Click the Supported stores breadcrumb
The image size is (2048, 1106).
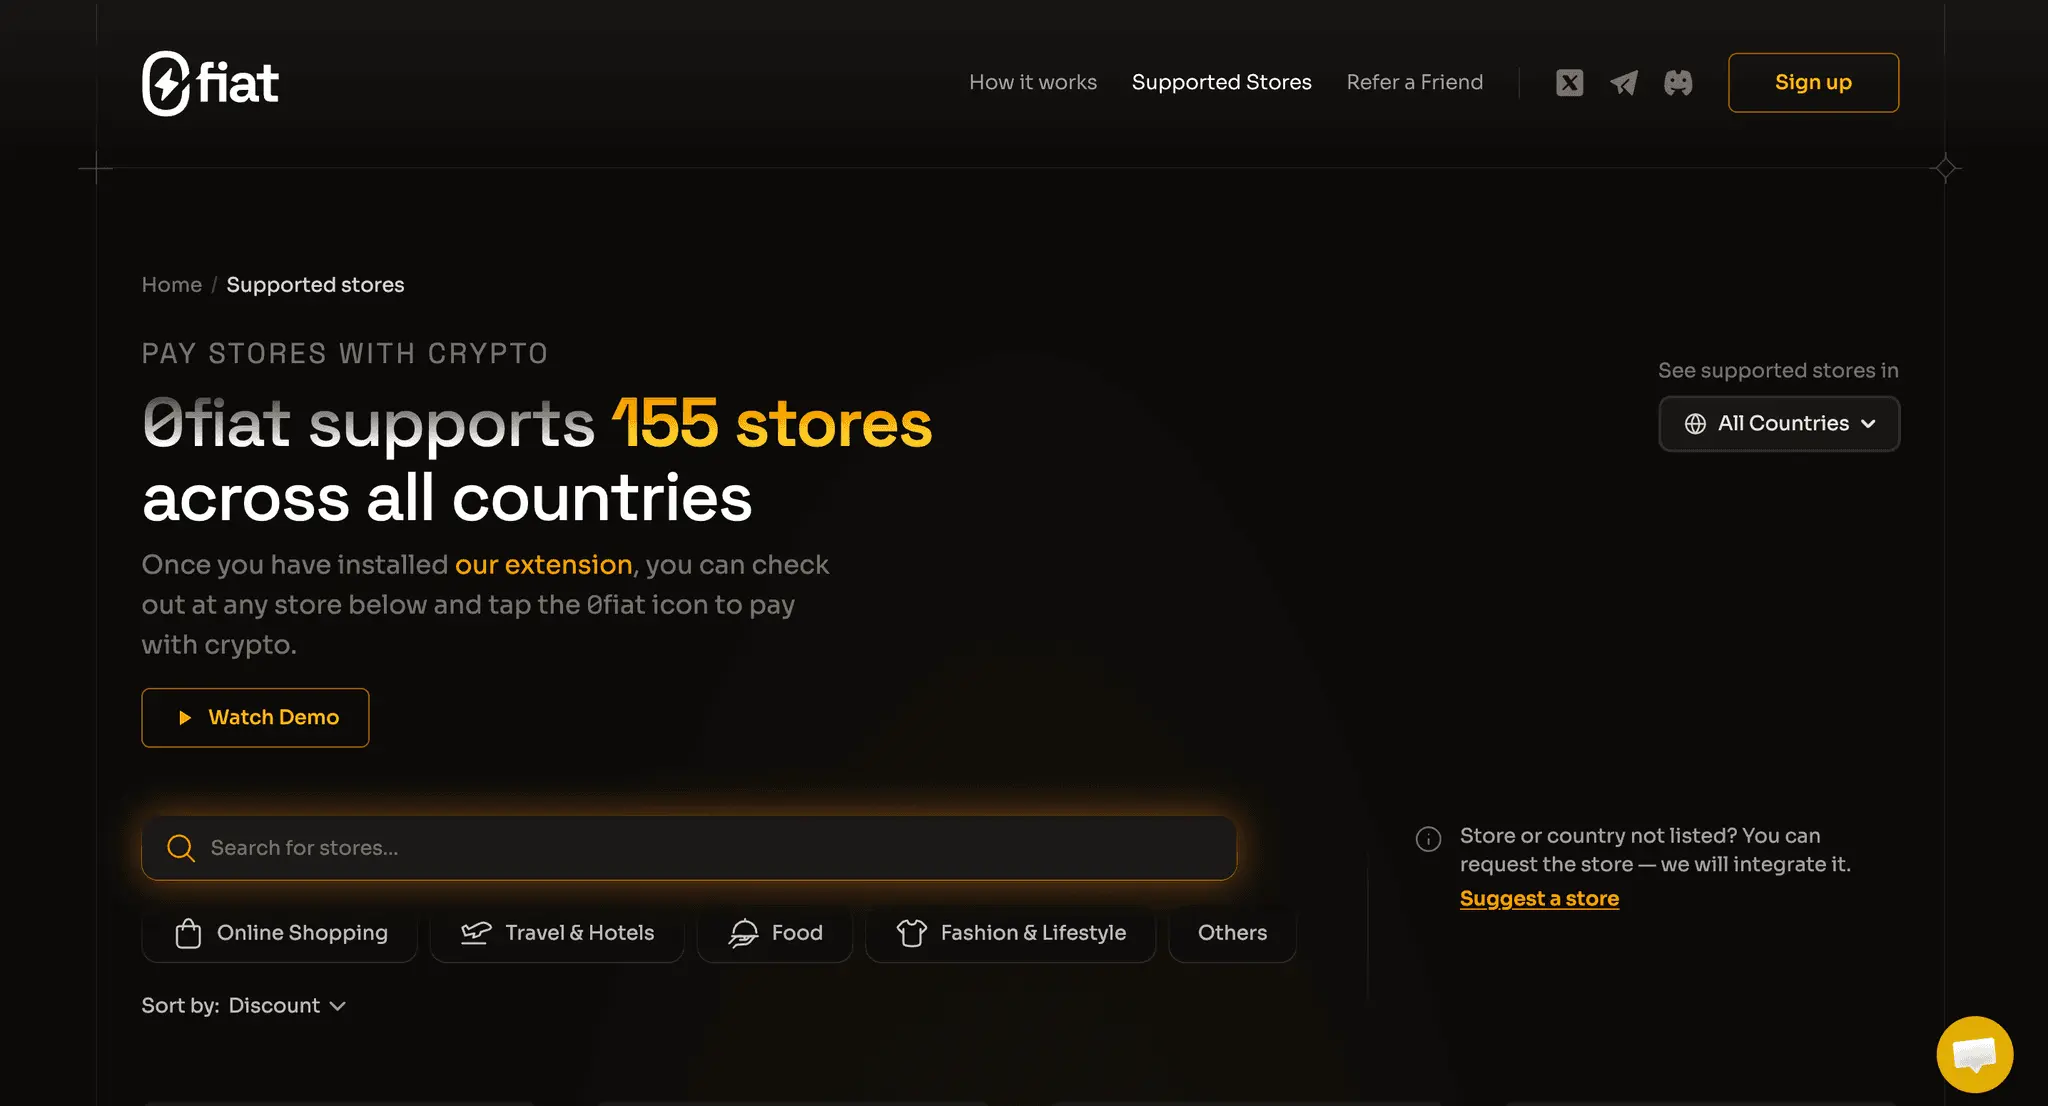coord(315,285)
